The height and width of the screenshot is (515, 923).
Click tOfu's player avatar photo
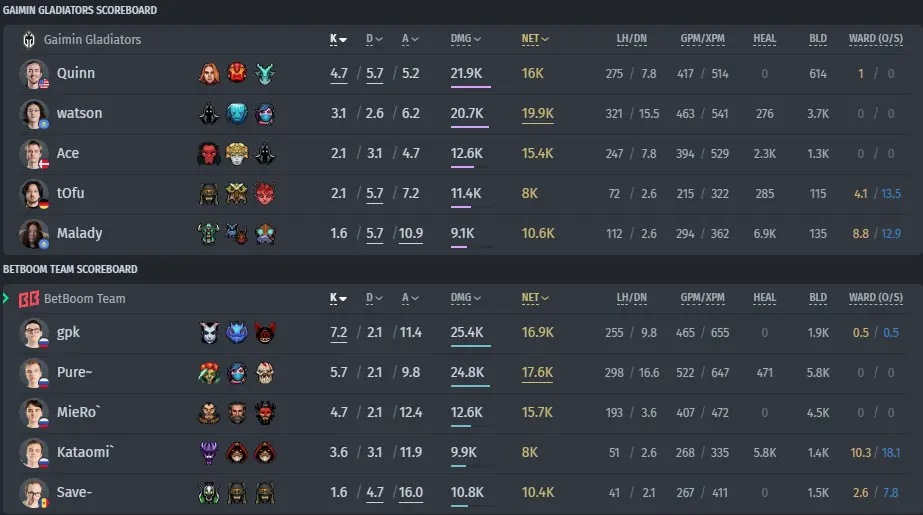(x=34, y=194)
